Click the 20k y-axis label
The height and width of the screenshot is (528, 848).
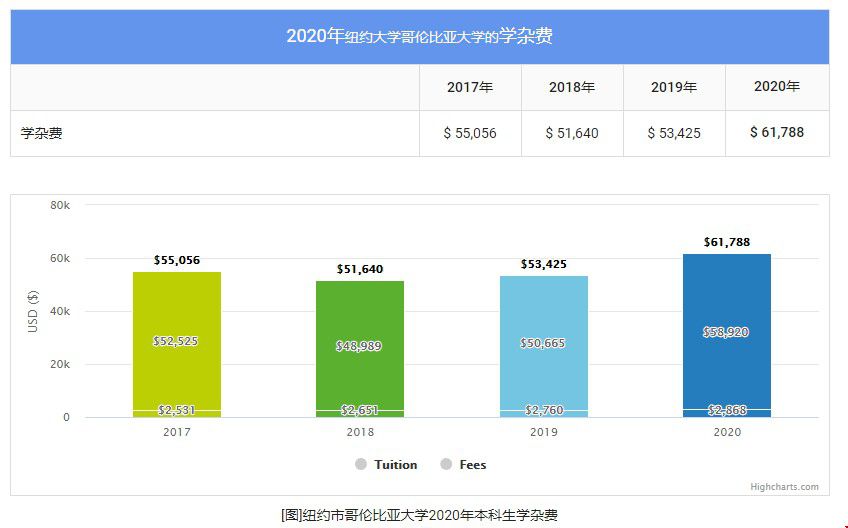point(60,365)
